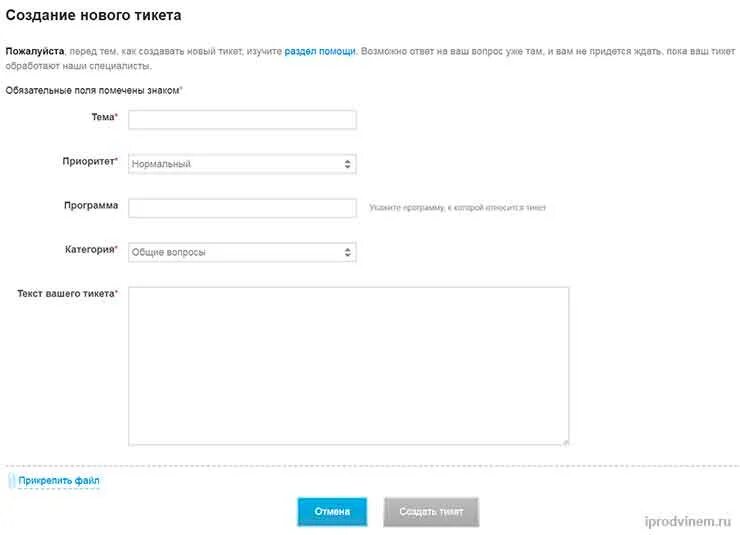Click the Укажите программу hint text

coord(457,208)
